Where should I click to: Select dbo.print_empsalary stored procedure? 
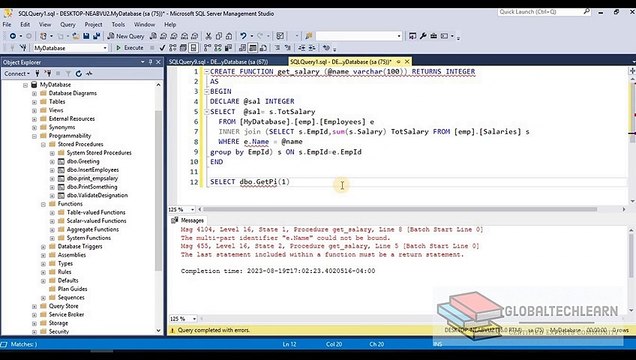tap(92, 178)
